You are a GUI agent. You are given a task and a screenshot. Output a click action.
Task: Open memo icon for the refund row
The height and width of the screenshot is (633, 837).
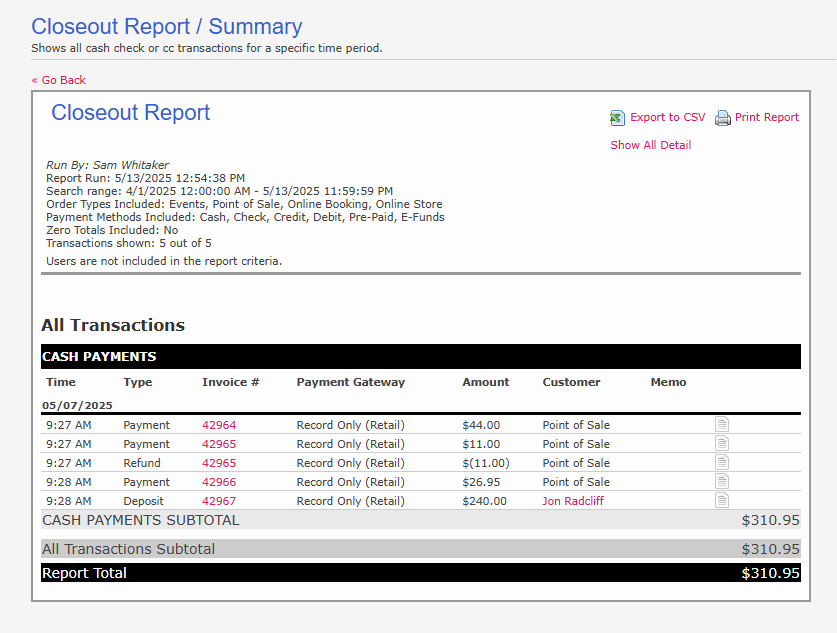722,463
